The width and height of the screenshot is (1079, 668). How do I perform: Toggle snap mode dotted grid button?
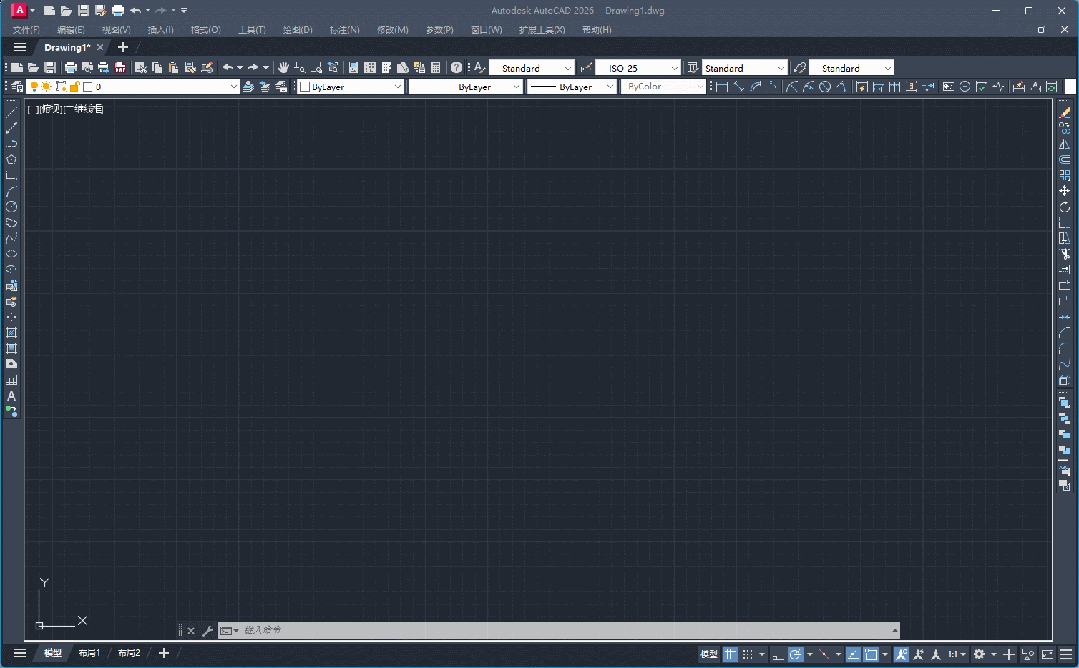click(747, 654)
